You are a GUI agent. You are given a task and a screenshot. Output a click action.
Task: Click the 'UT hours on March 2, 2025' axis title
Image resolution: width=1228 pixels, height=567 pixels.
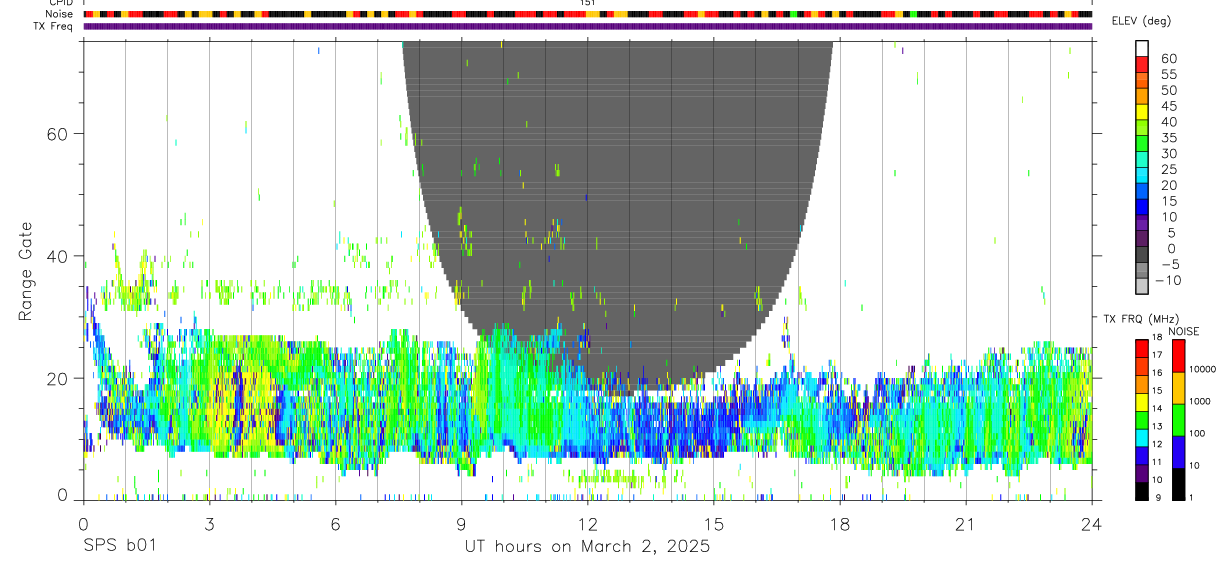[587, 547]
